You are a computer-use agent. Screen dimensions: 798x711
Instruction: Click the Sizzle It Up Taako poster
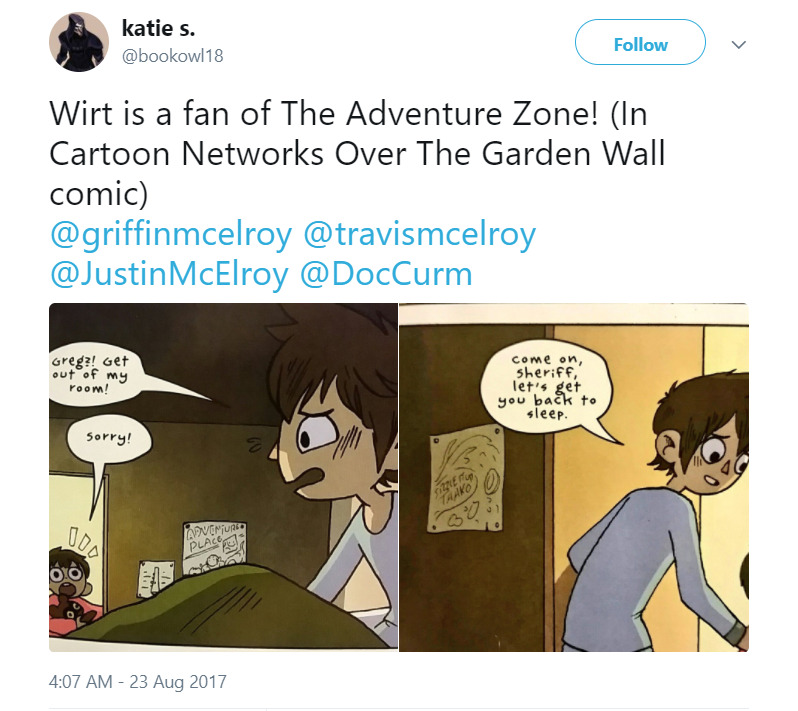466,479
